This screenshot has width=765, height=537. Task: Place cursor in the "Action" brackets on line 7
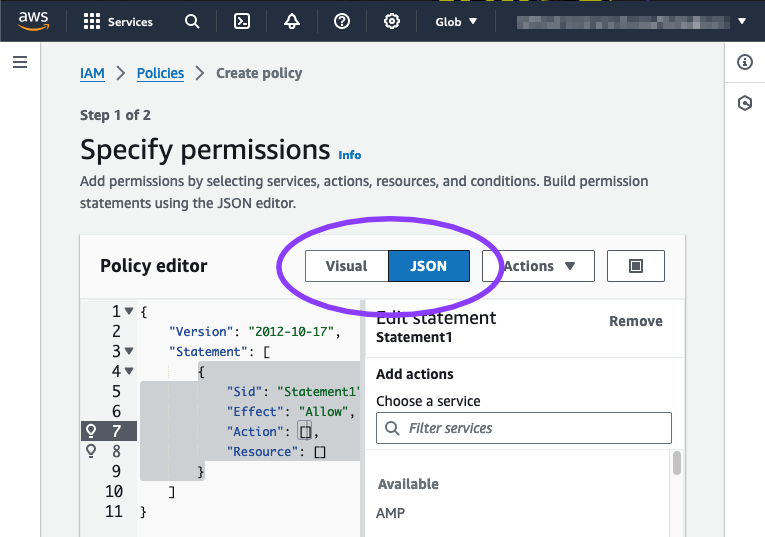point(305,432)
